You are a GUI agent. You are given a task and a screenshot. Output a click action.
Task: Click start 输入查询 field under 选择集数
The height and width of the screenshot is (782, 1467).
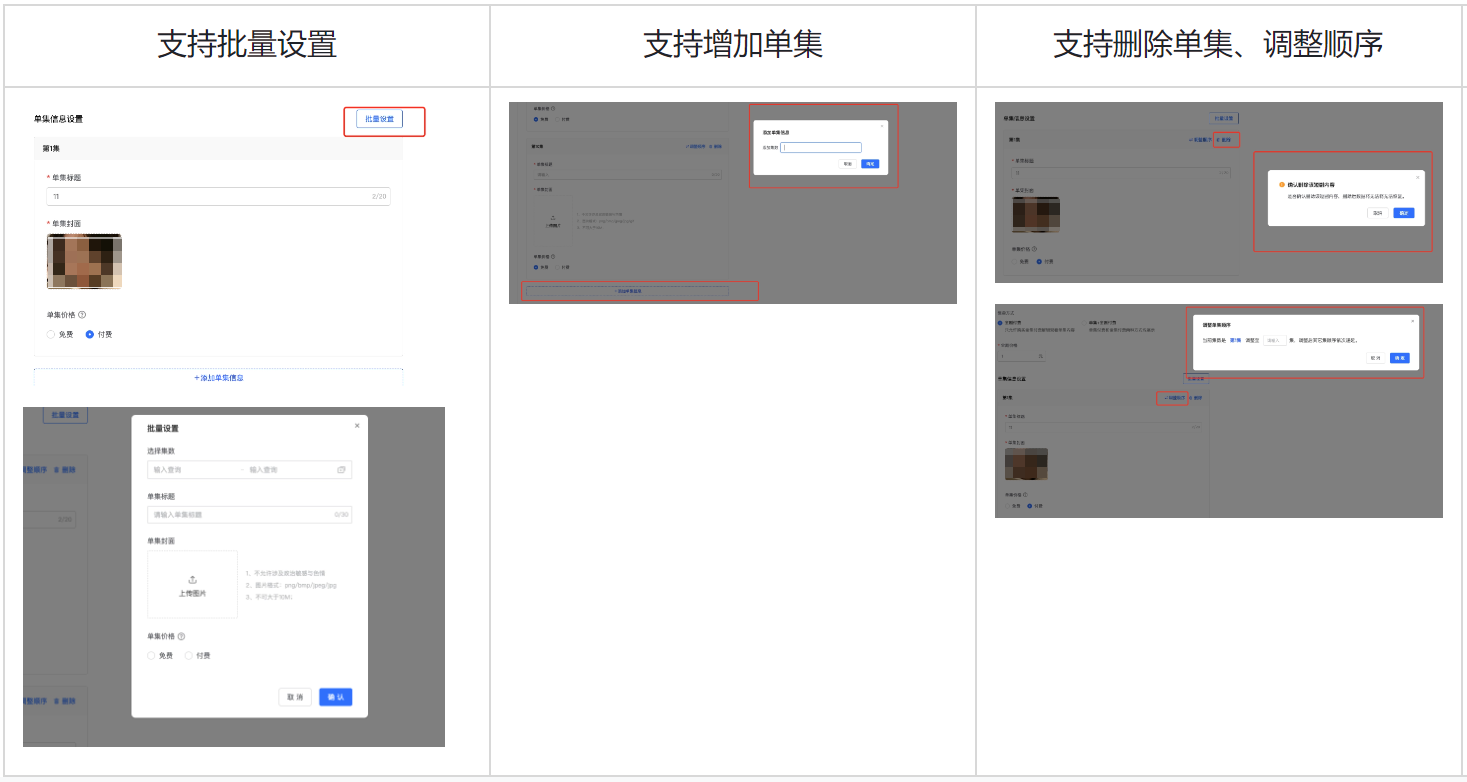pos(190,469)
